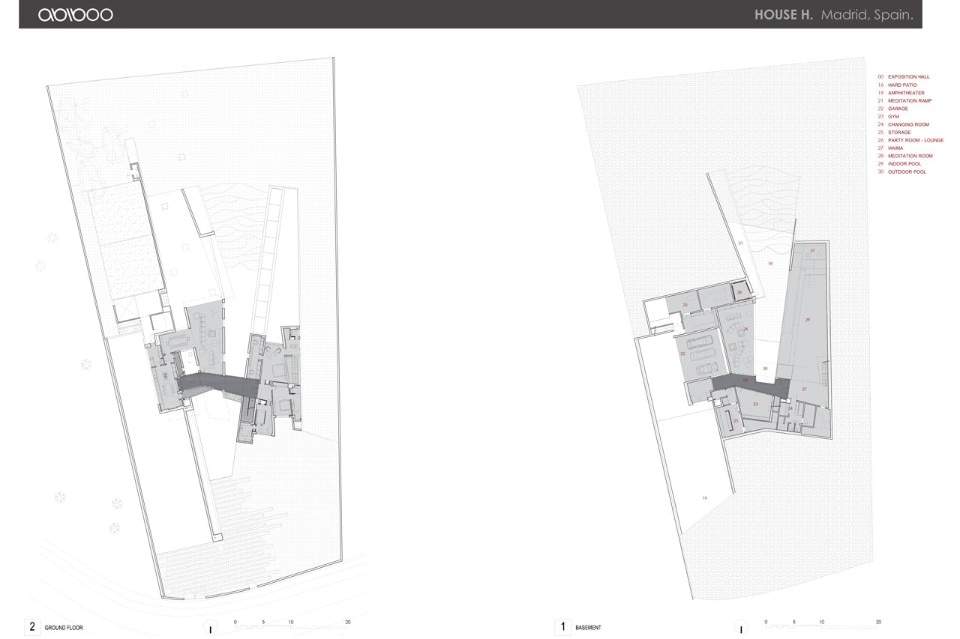Click the north arrow under basement plan
960x639 pixels.
[739, 628]
